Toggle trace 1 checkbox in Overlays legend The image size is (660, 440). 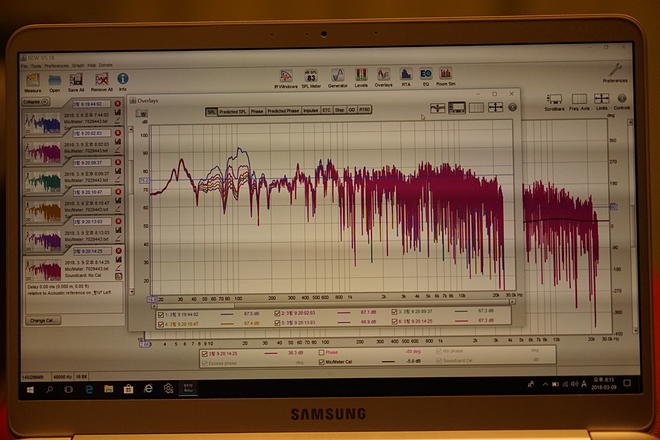point(160,315)
